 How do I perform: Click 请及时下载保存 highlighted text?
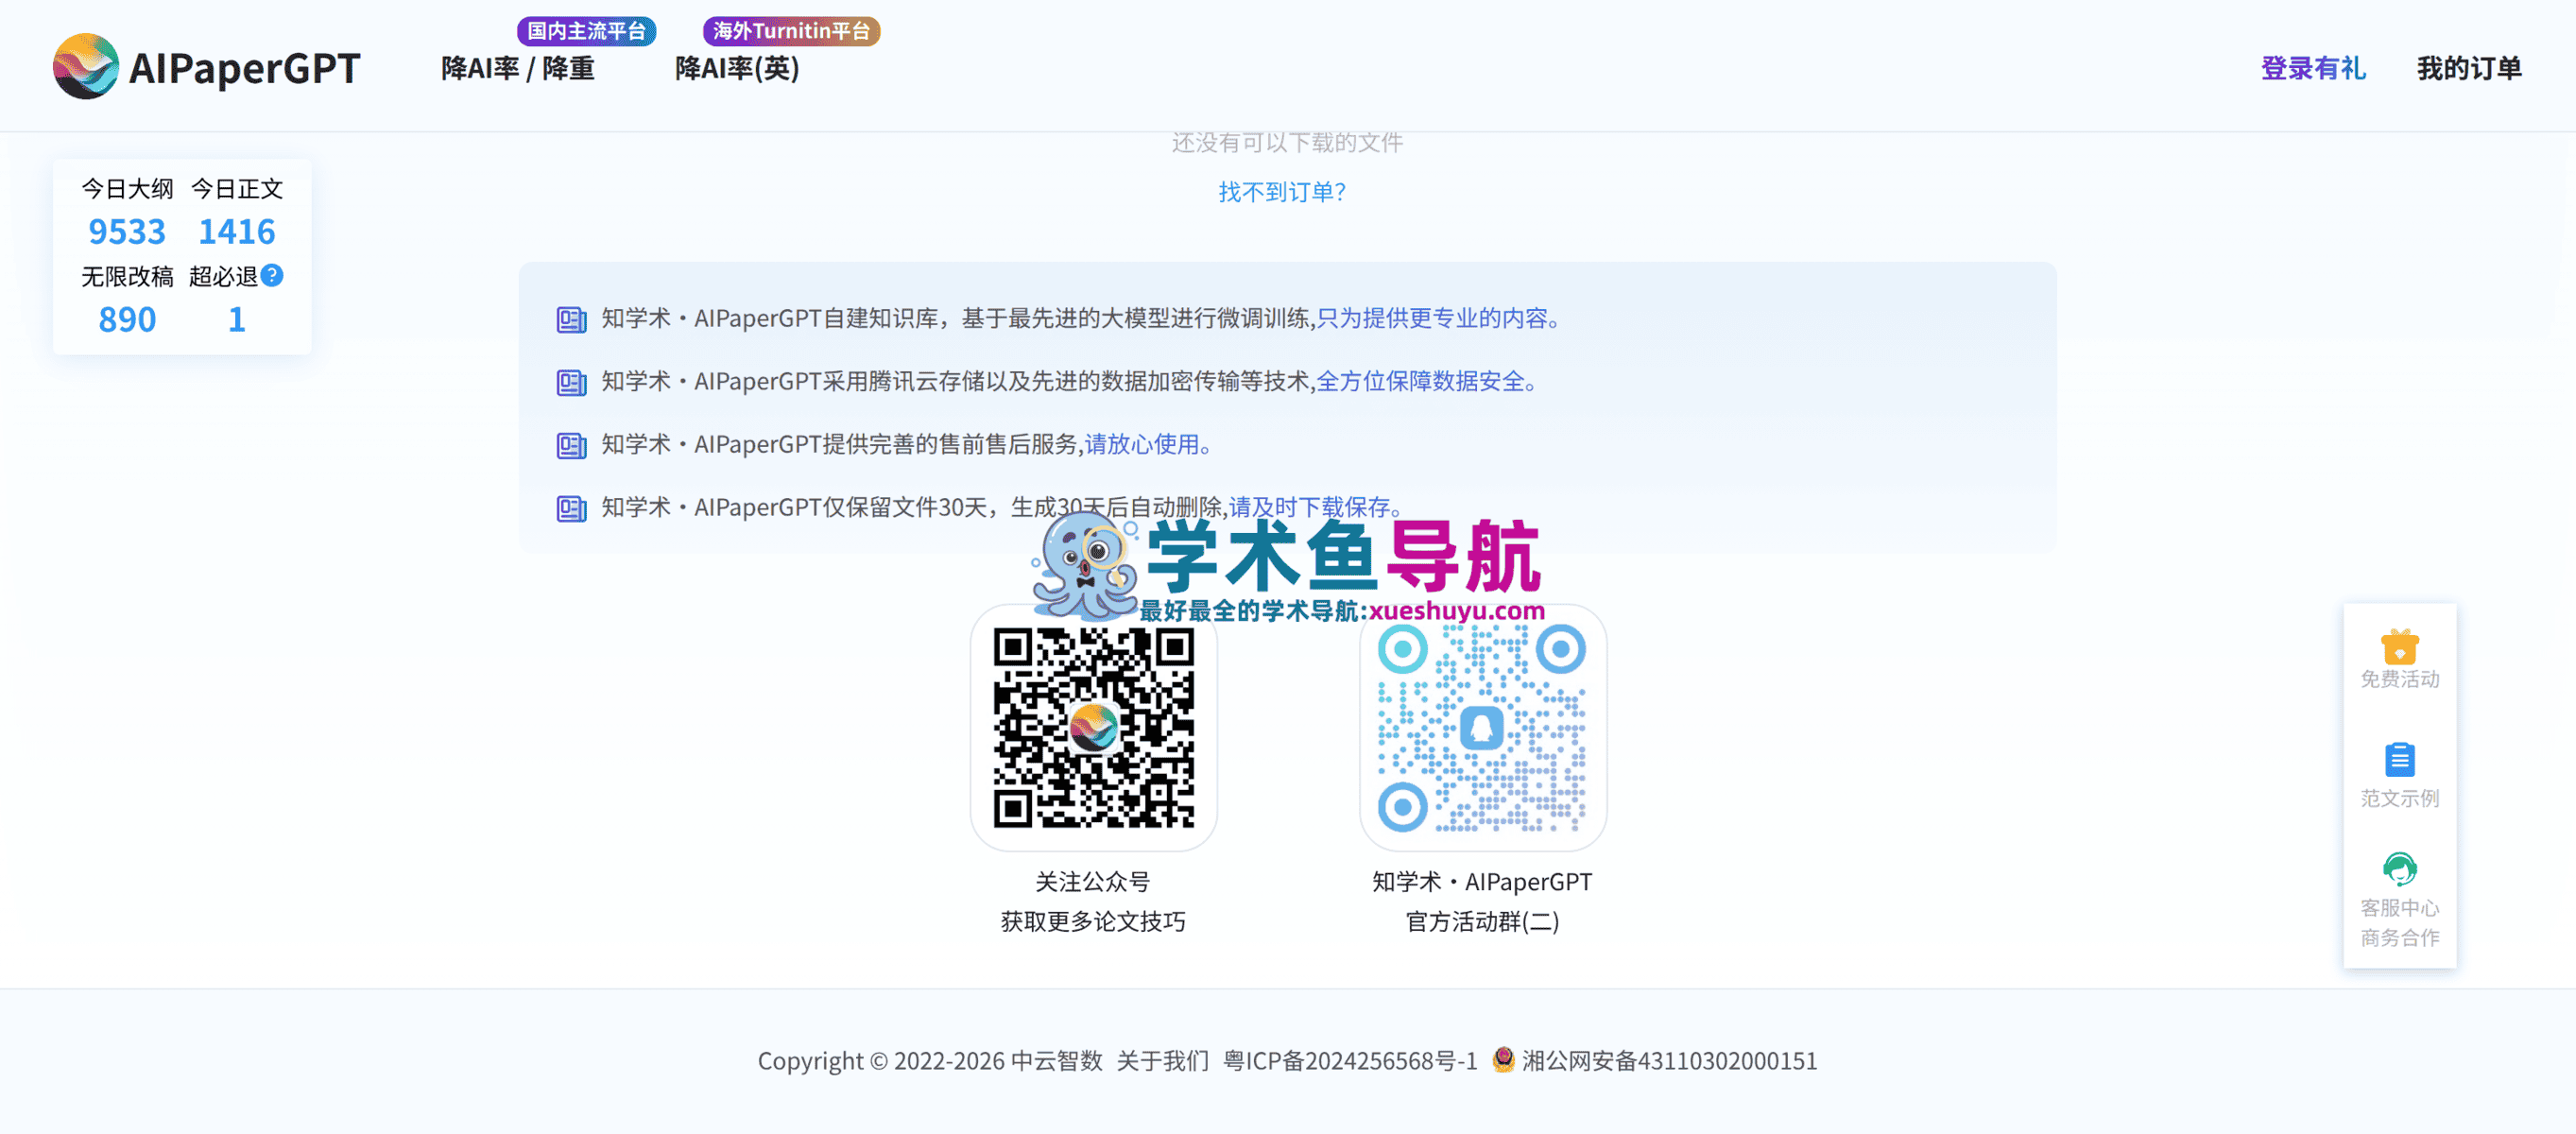1315,507
